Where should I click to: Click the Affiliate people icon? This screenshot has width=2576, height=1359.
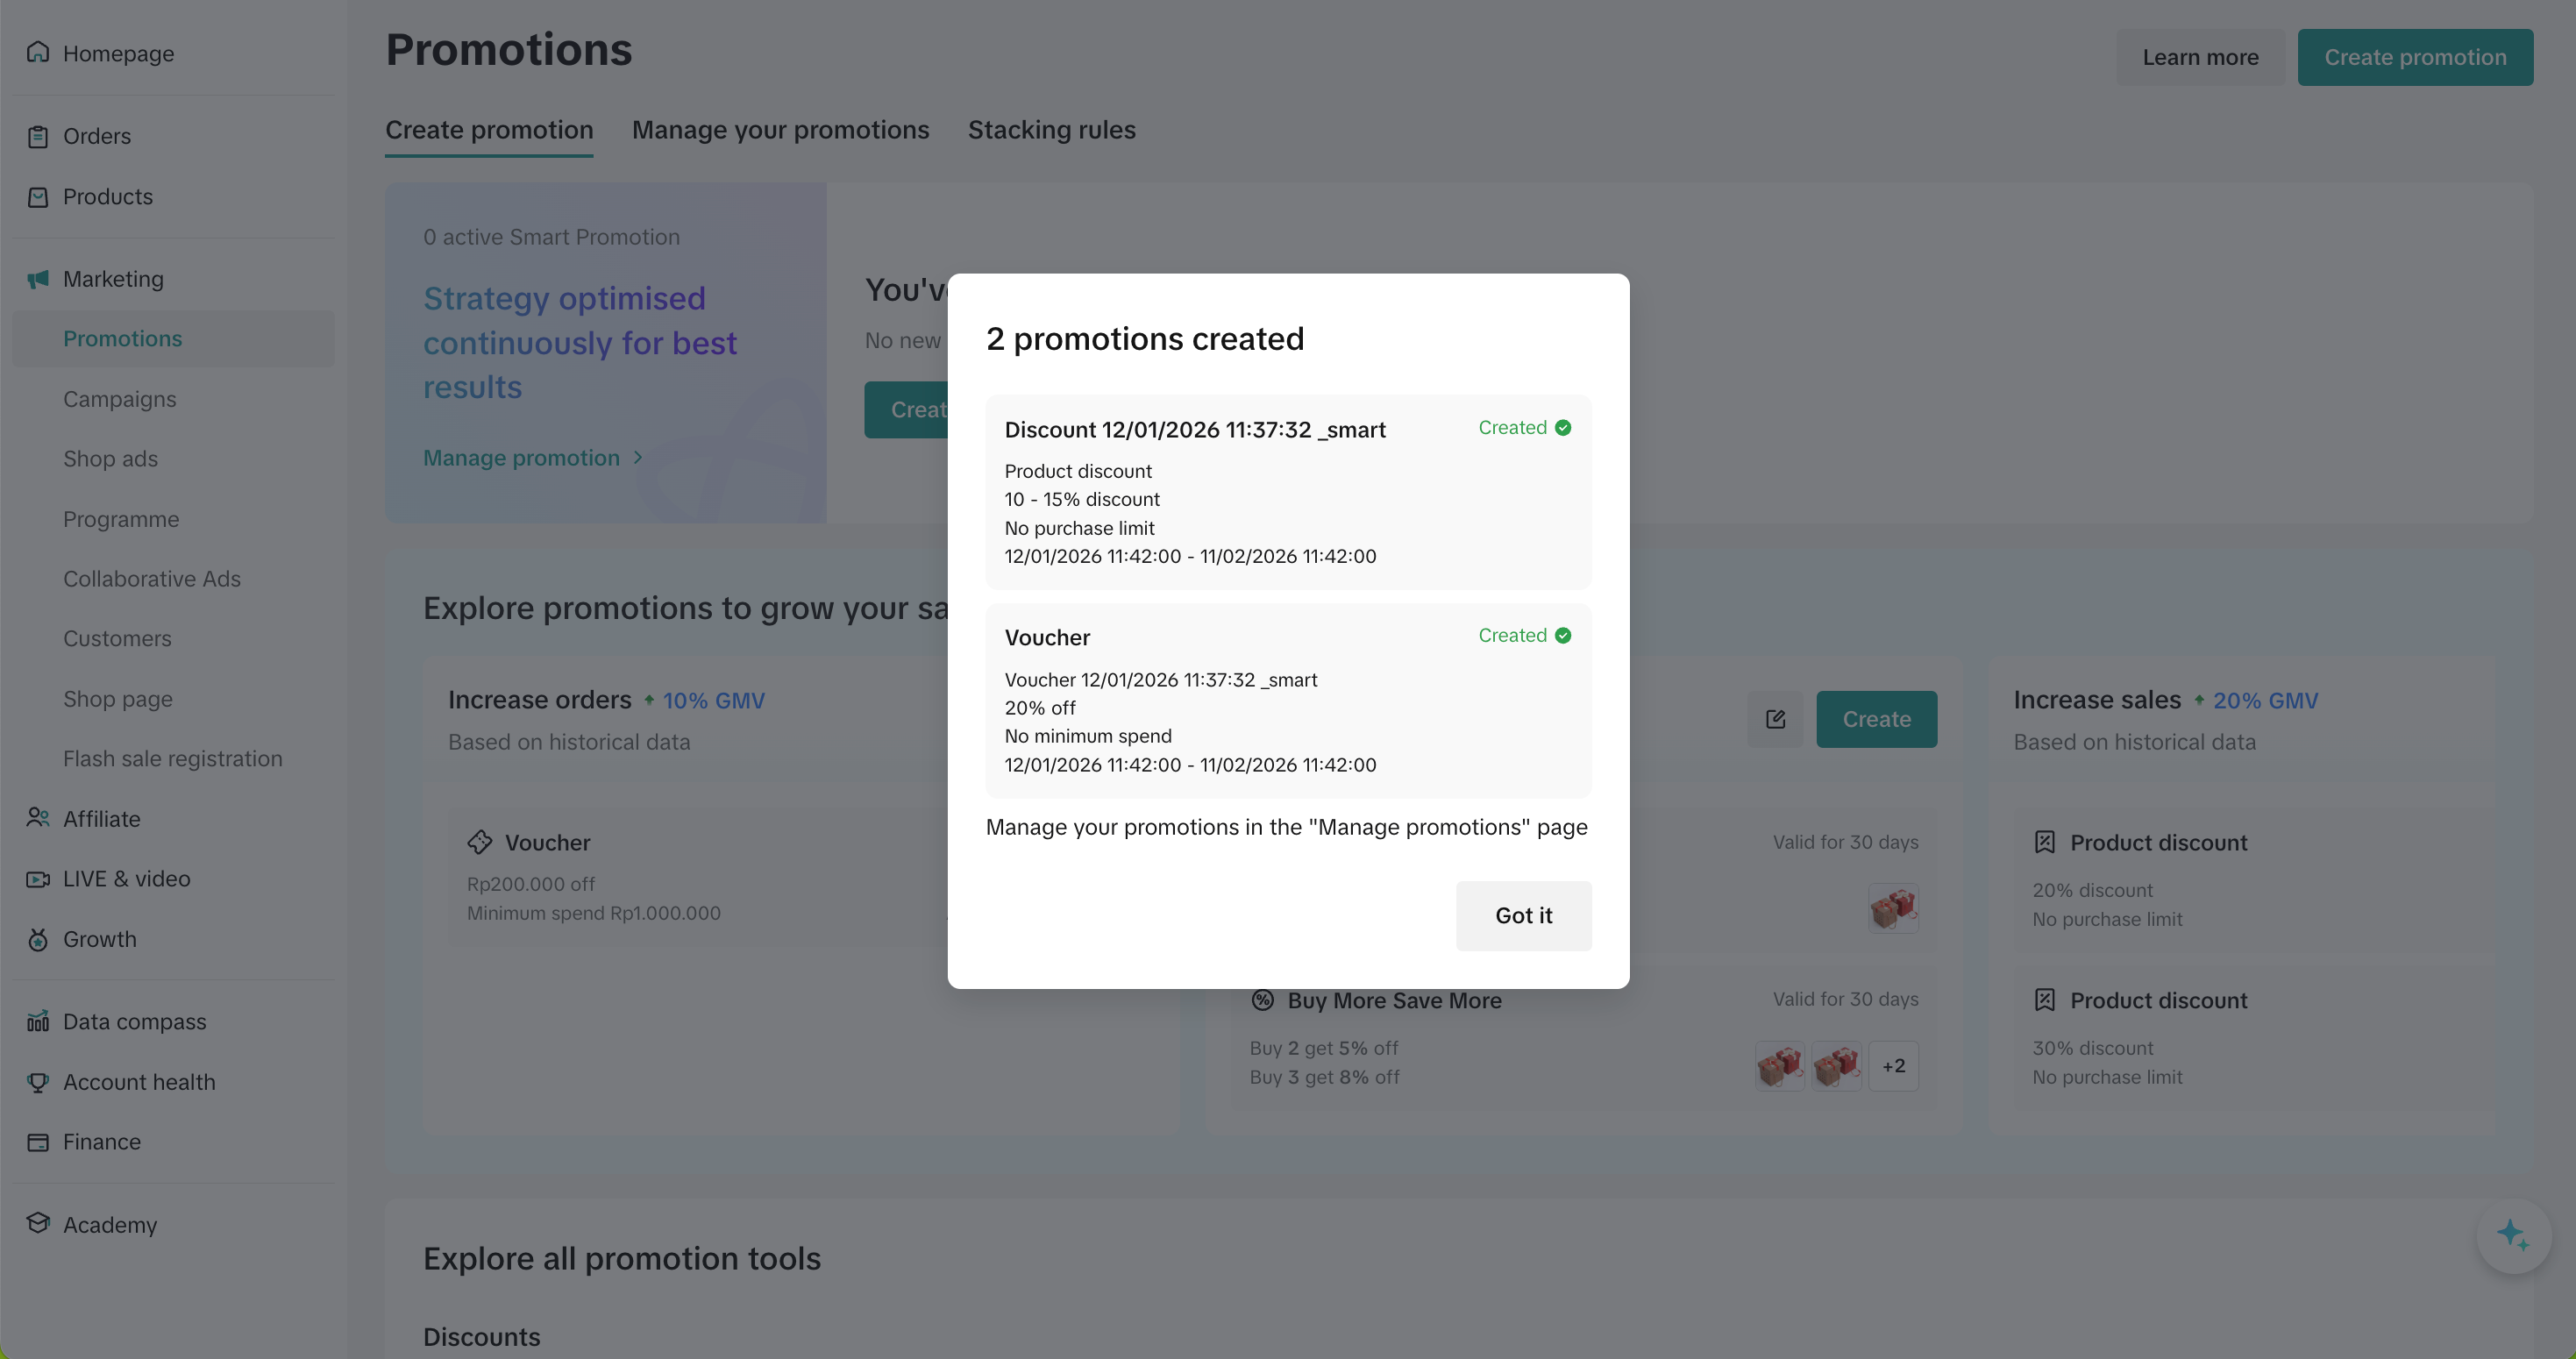pos(38,818)
